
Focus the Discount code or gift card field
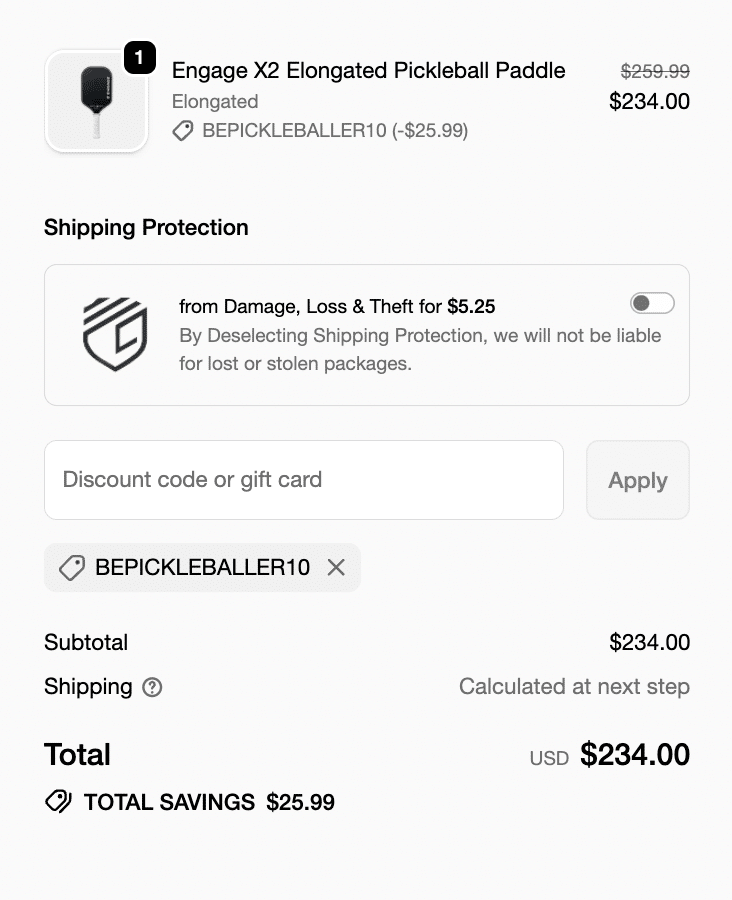click(x=304, y=480)
